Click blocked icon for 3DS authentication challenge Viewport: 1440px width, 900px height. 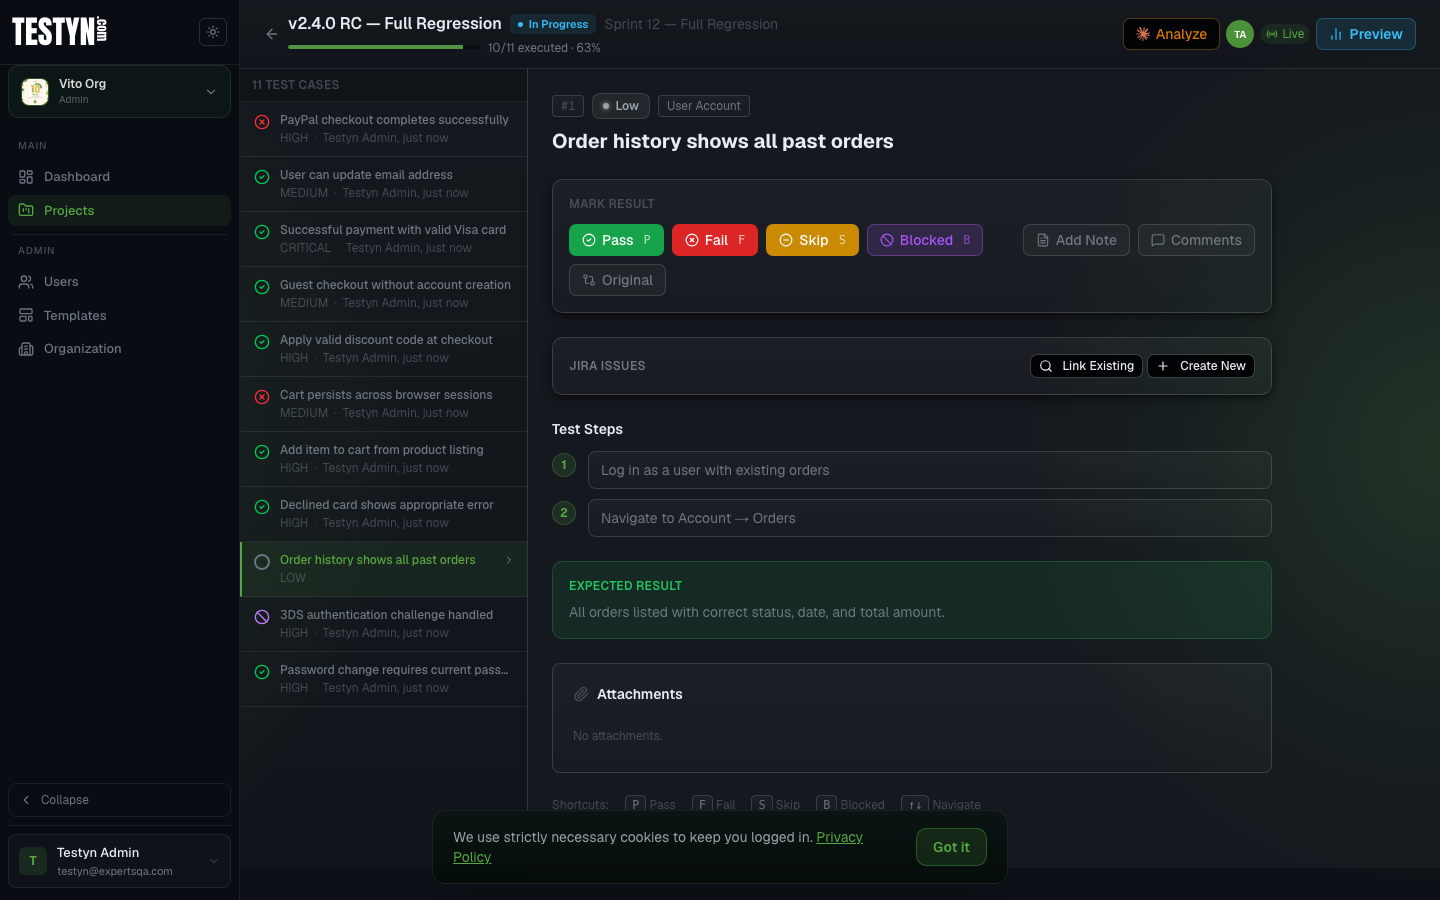point(262,617)
